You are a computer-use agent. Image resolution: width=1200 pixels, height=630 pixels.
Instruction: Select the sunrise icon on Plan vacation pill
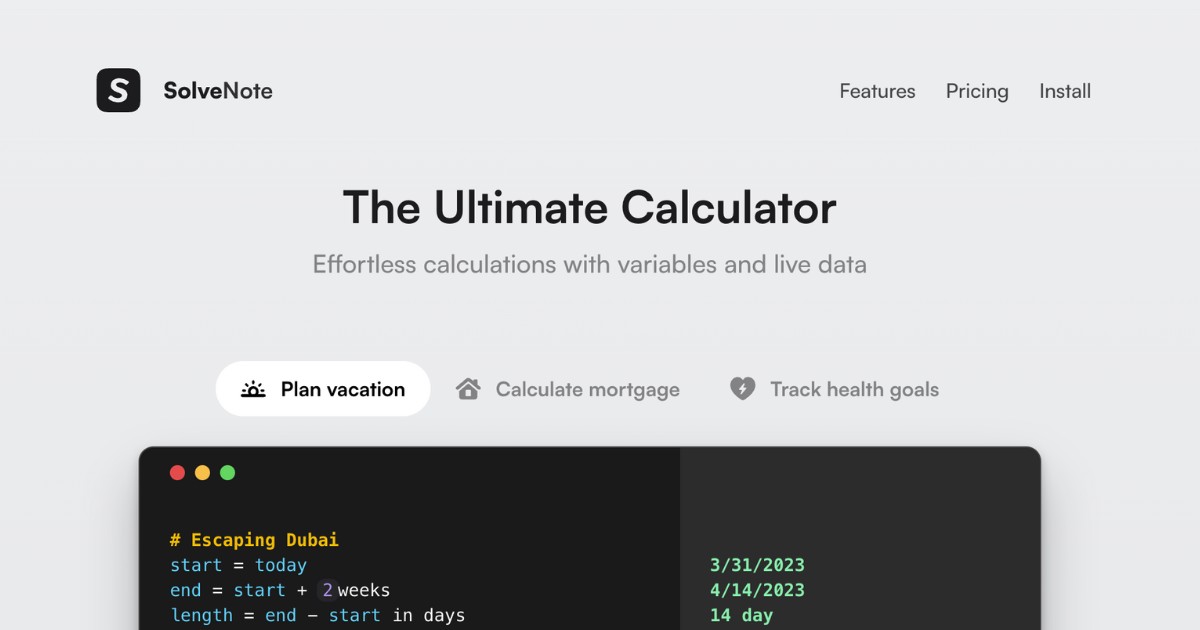coord(253,388)
